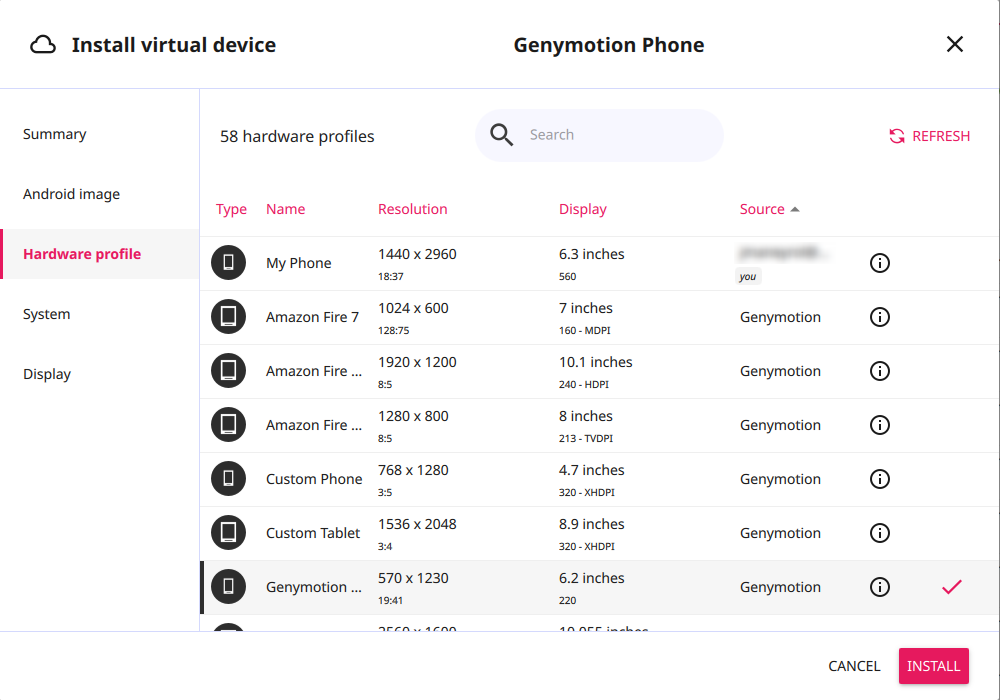Go to the Display section in sidebar

click(x=47, y=374)
